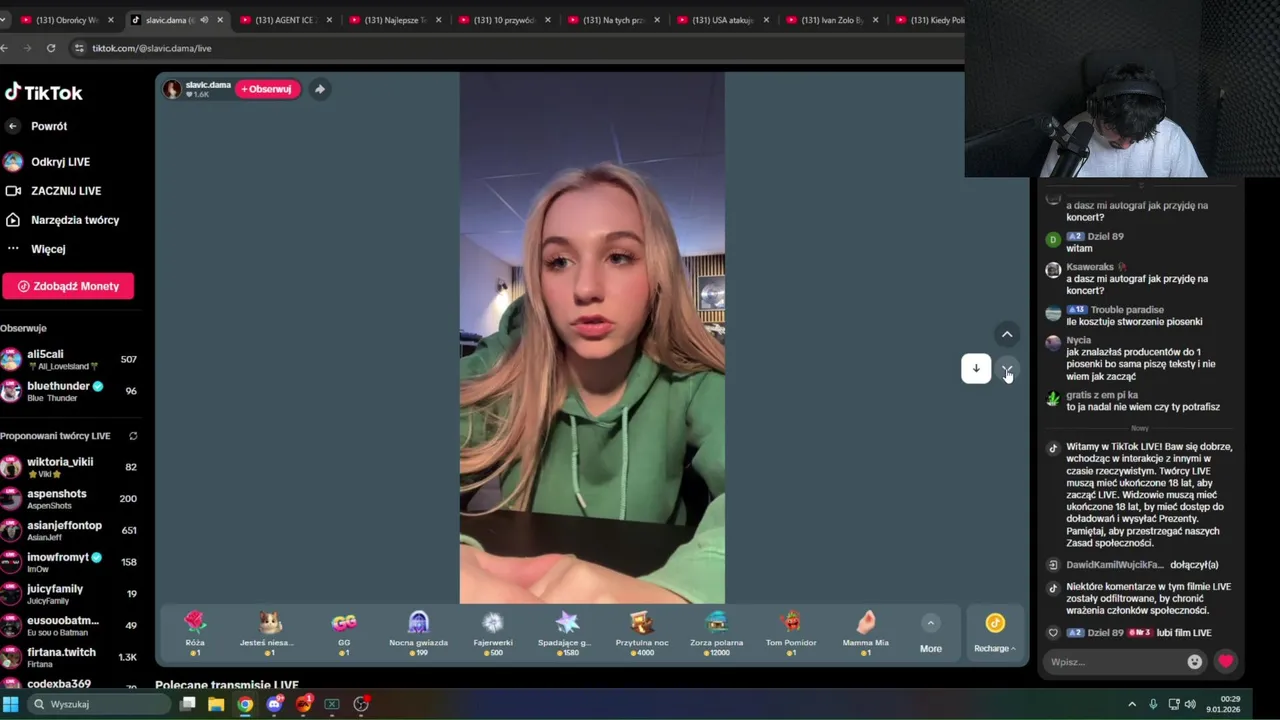Send the Nocna gwiazda gift
This screenshot has height=720, width=1280.
click(x=418, y=633)
